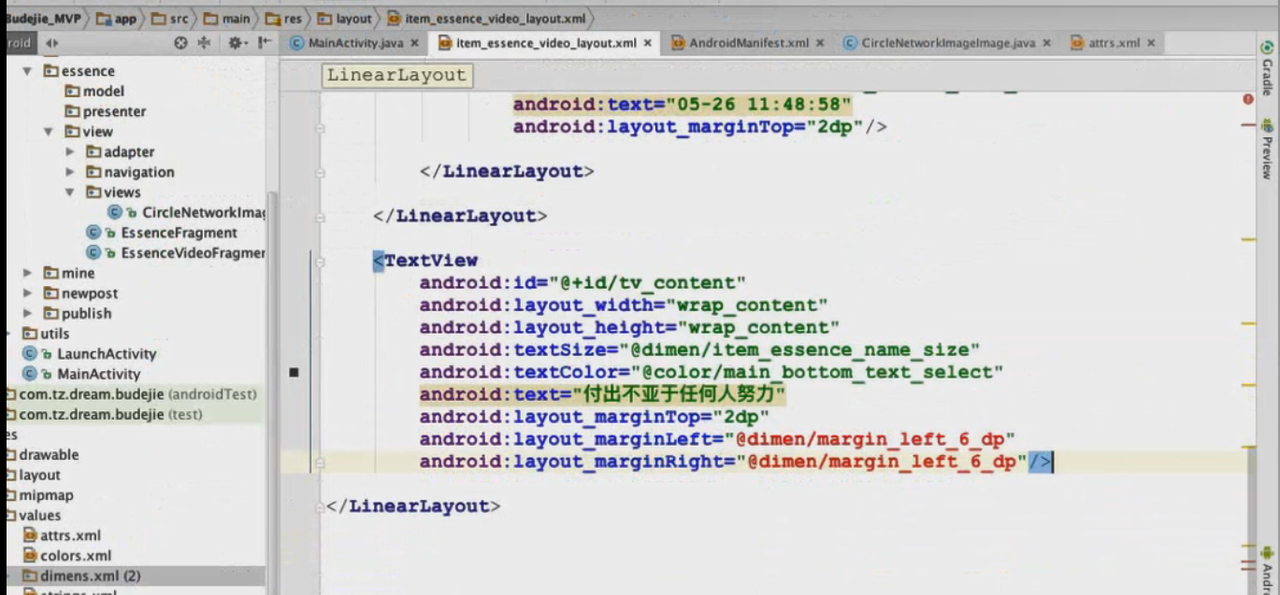Click the tv_content id attribute line
The width and height of the screenshot is (1280, 595).
pyautogui.click(x=582, y=283)
